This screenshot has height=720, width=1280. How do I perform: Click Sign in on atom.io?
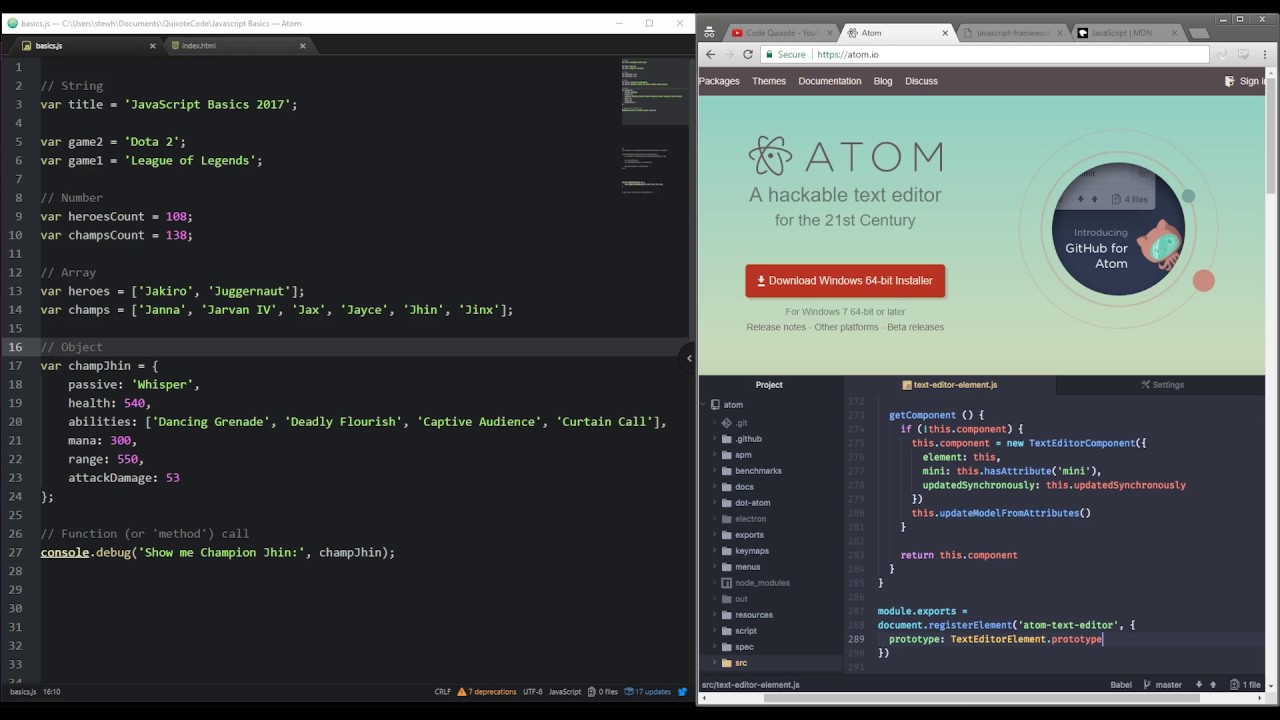(1246, 81)
